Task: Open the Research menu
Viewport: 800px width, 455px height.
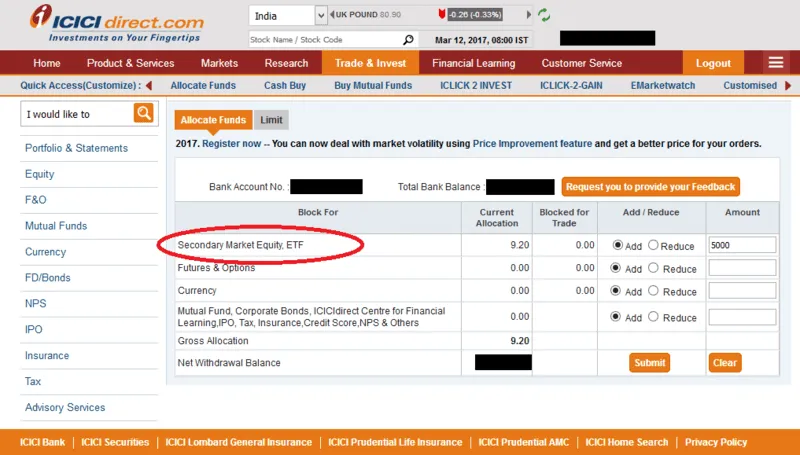Action: coord(286,63)
